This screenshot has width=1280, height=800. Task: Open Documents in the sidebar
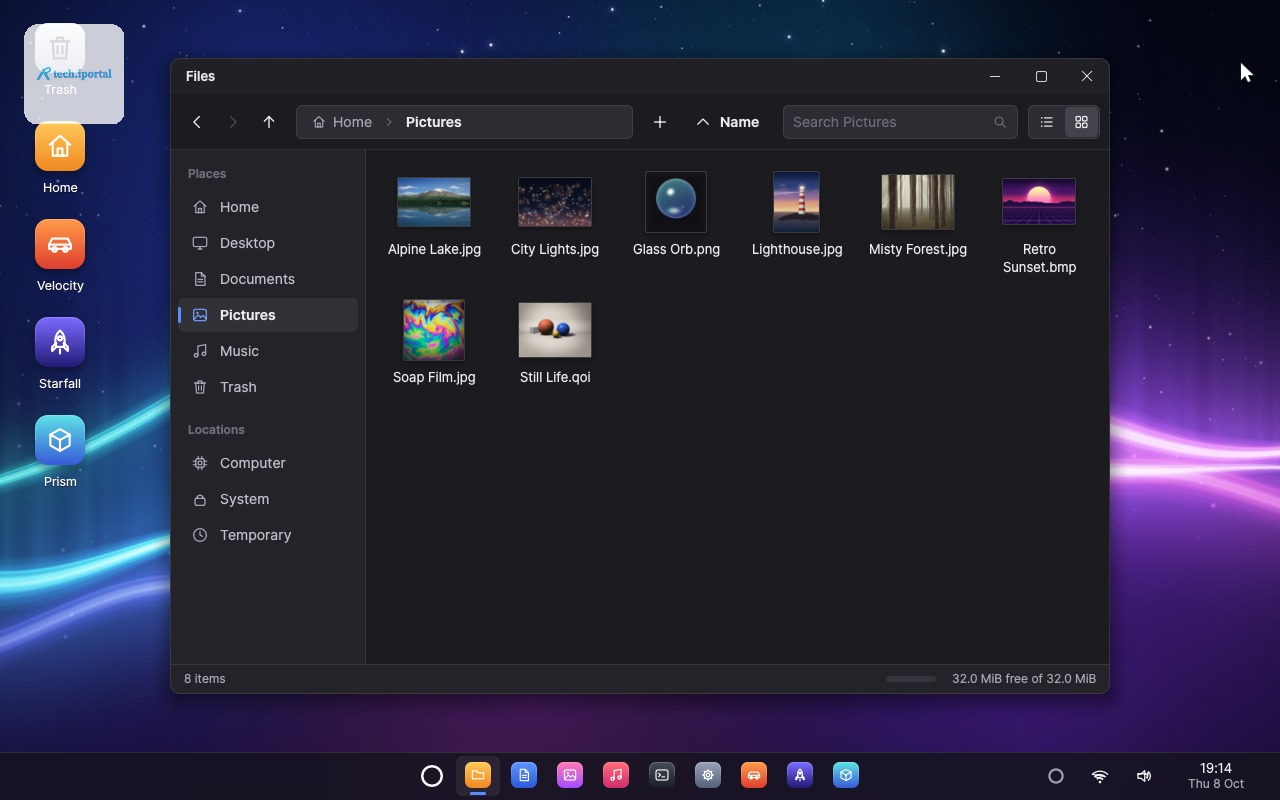[268, 279]
